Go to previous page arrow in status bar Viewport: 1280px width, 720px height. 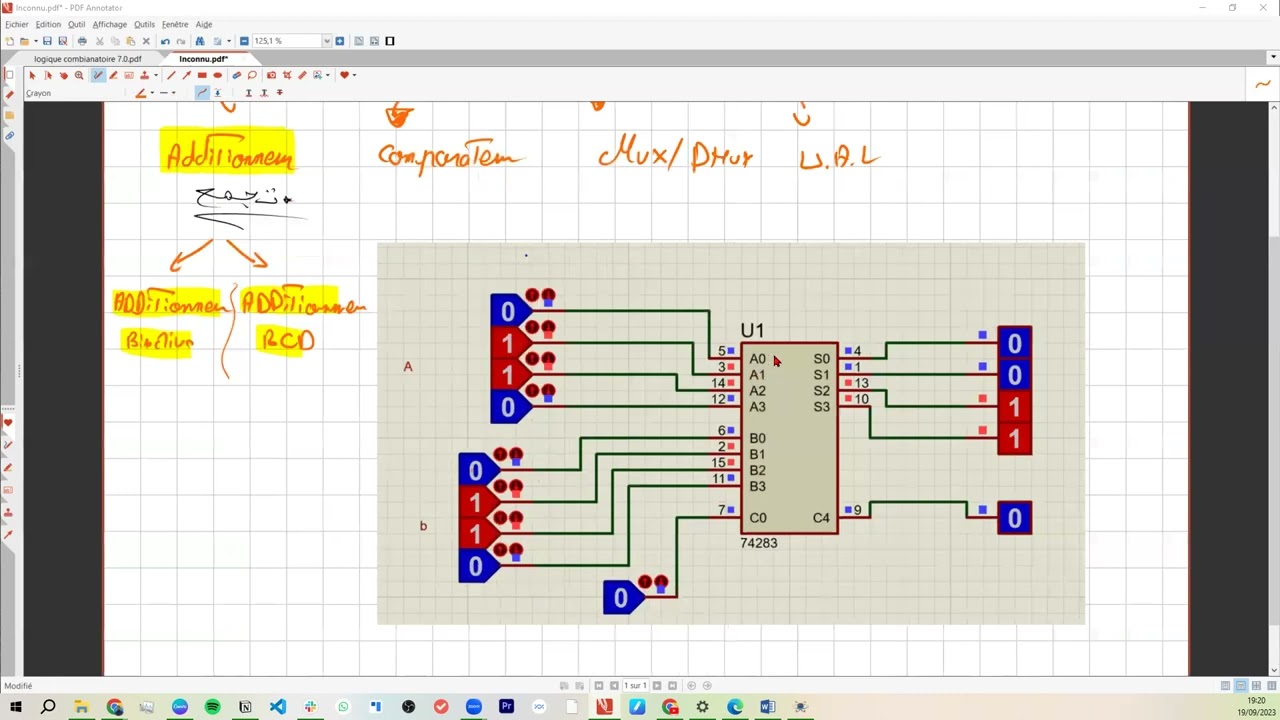pos(614,686)
